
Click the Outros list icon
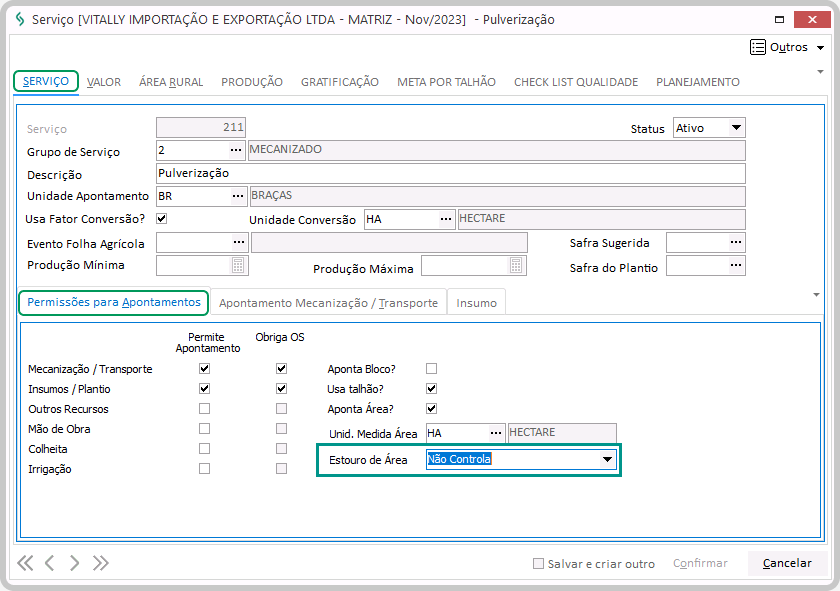tap(758, 47)
